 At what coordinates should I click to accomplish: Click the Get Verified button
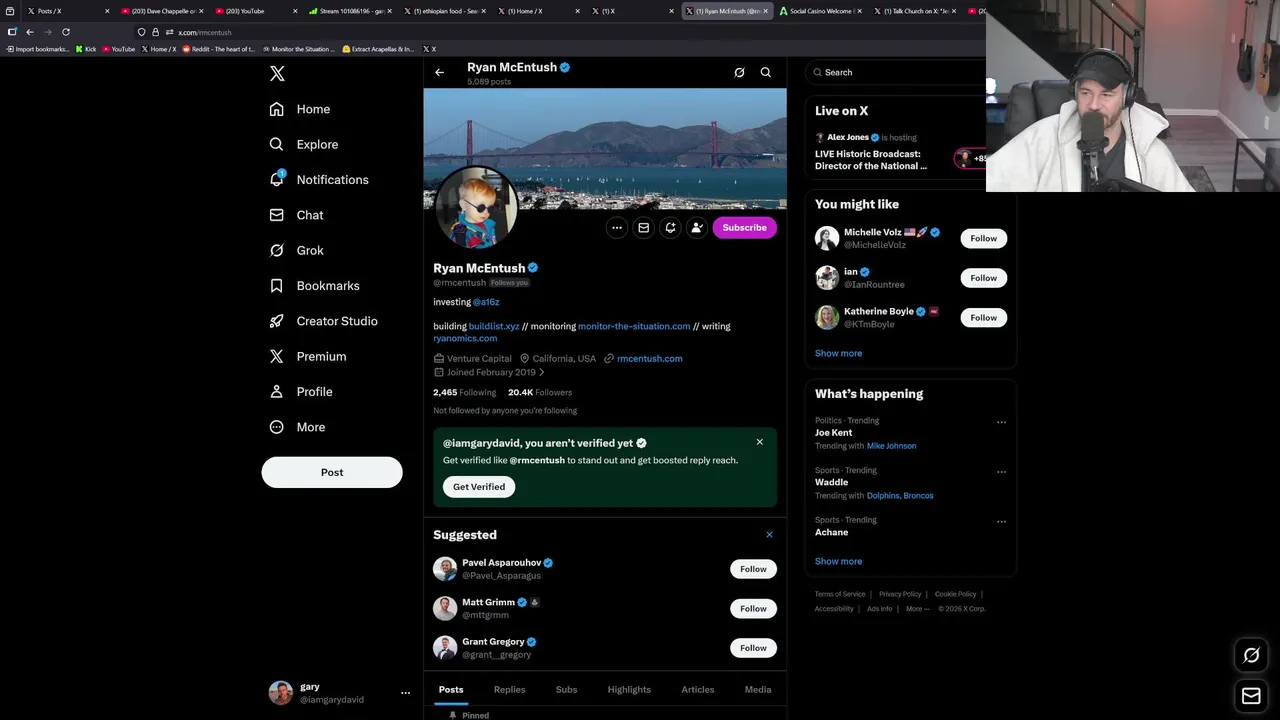479,487
